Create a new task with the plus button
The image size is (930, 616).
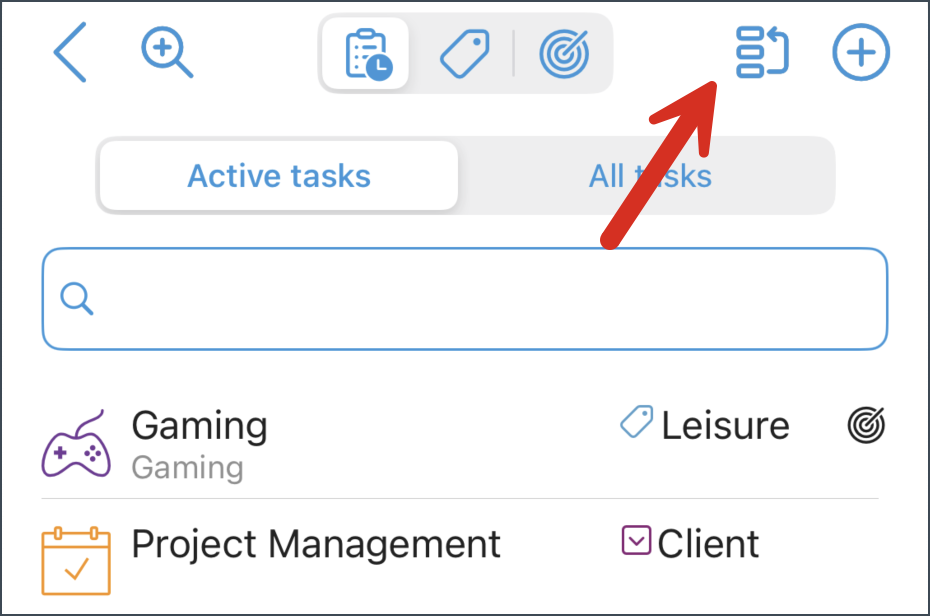pyautogui.click(x=860, y=53)
